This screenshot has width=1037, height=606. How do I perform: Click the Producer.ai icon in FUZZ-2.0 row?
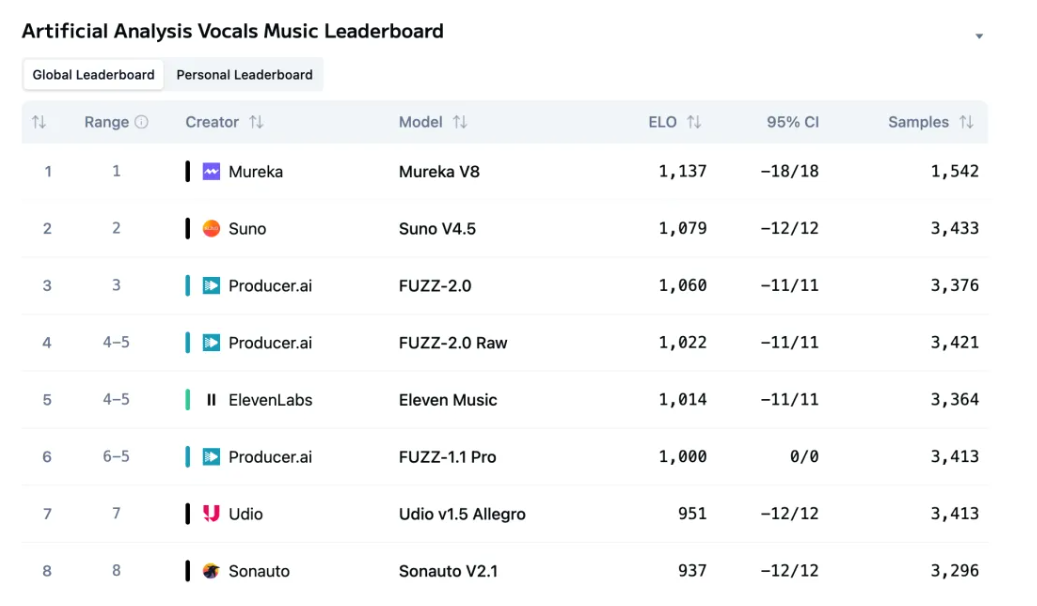pyautogui.click(x=211, y=286)
